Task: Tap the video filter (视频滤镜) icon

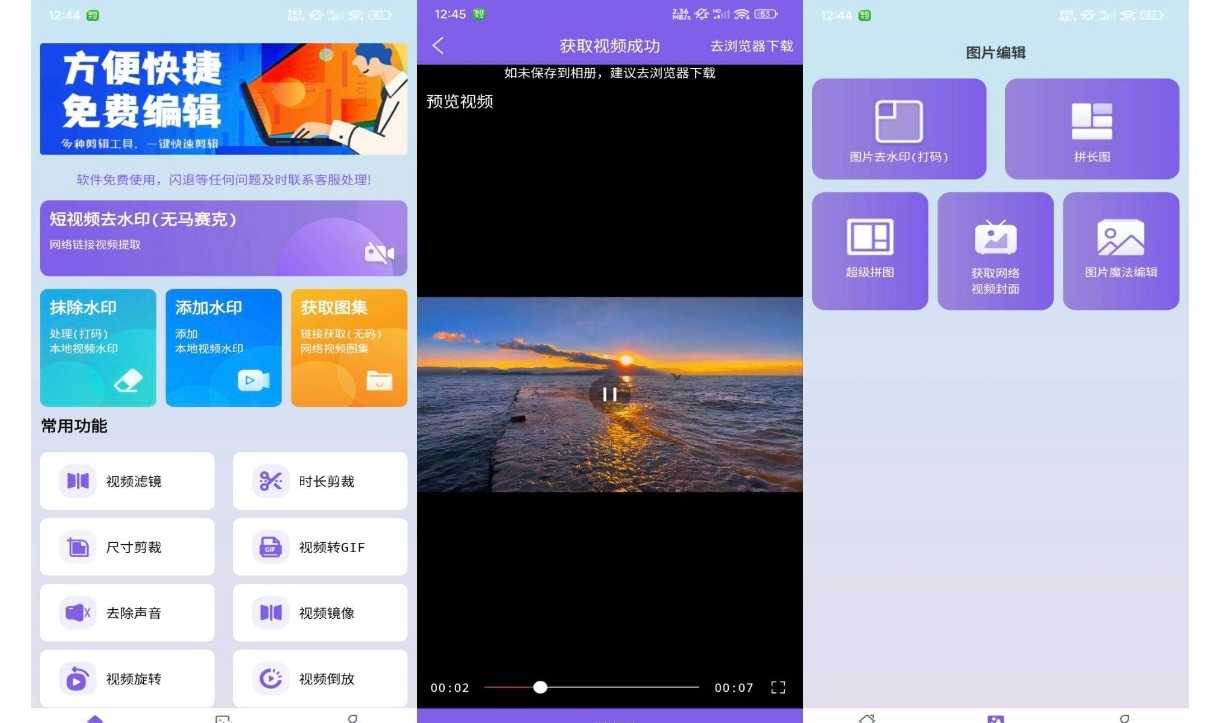Action: coord(78,481)
